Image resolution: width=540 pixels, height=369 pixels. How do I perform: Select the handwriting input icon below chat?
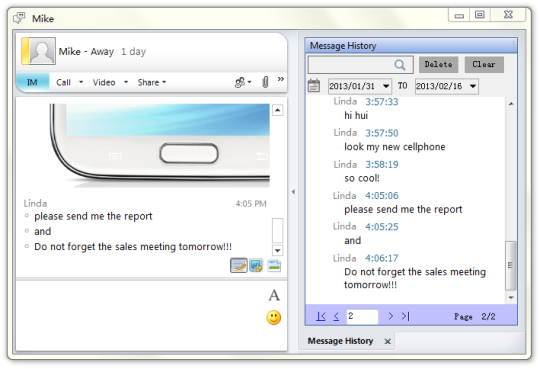[239, 265]
